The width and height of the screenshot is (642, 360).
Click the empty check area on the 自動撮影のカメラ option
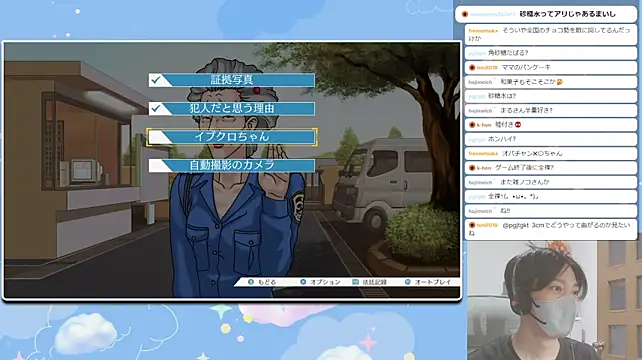[158, 165]
